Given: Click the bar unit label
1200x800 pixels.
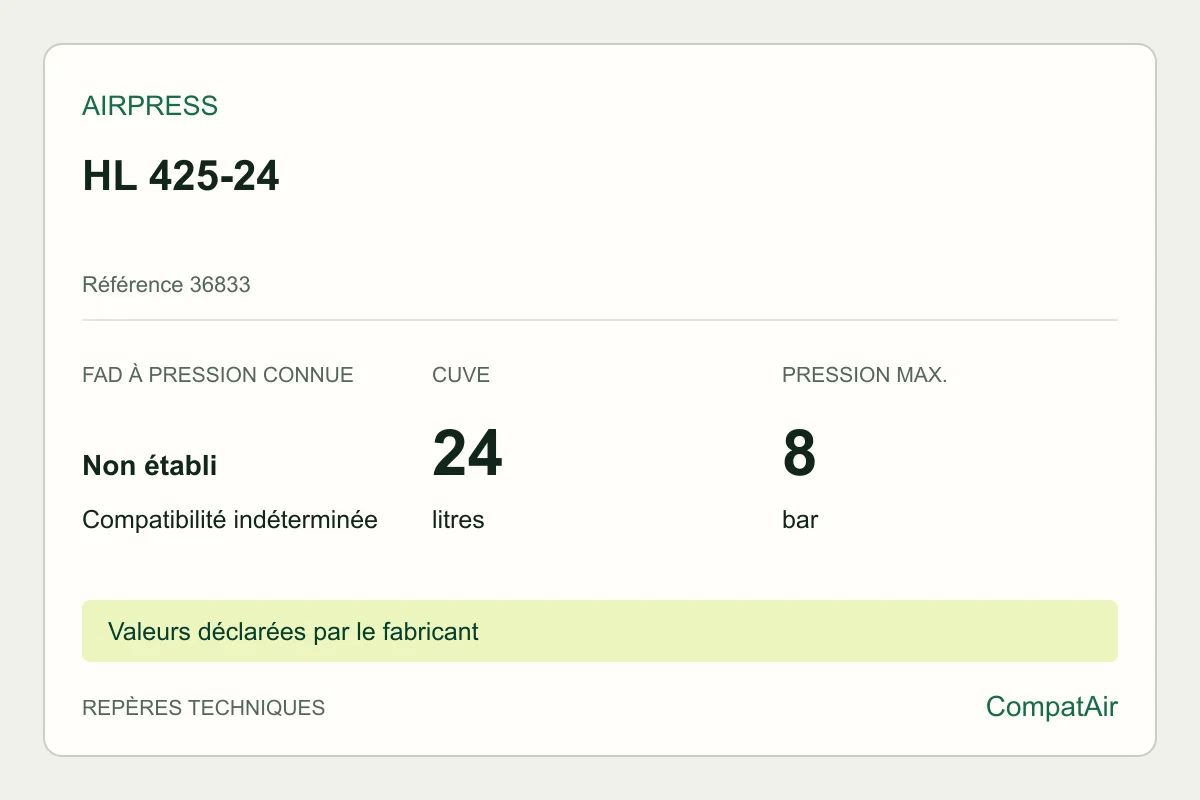Looking at the screenshot, I should (800, 520).
